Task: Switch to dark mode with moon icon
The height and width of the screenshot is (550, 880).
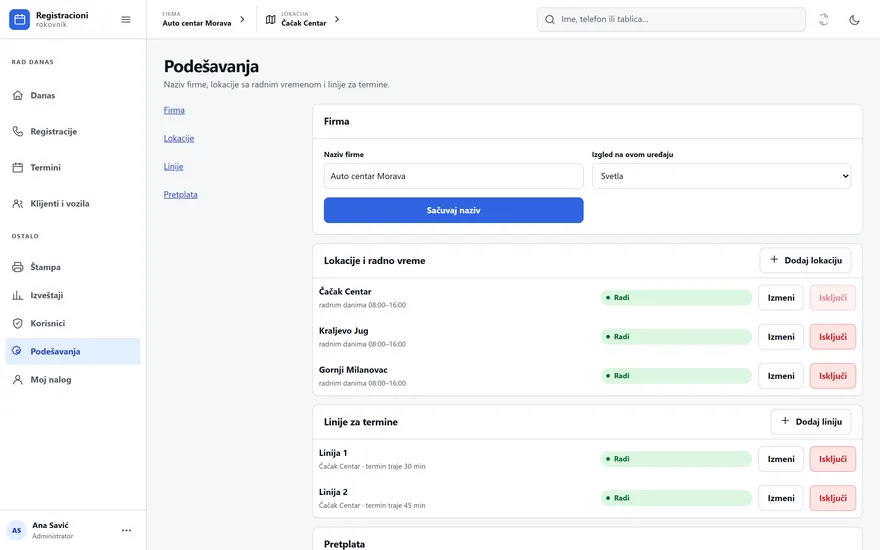Action: coord(854,20)
